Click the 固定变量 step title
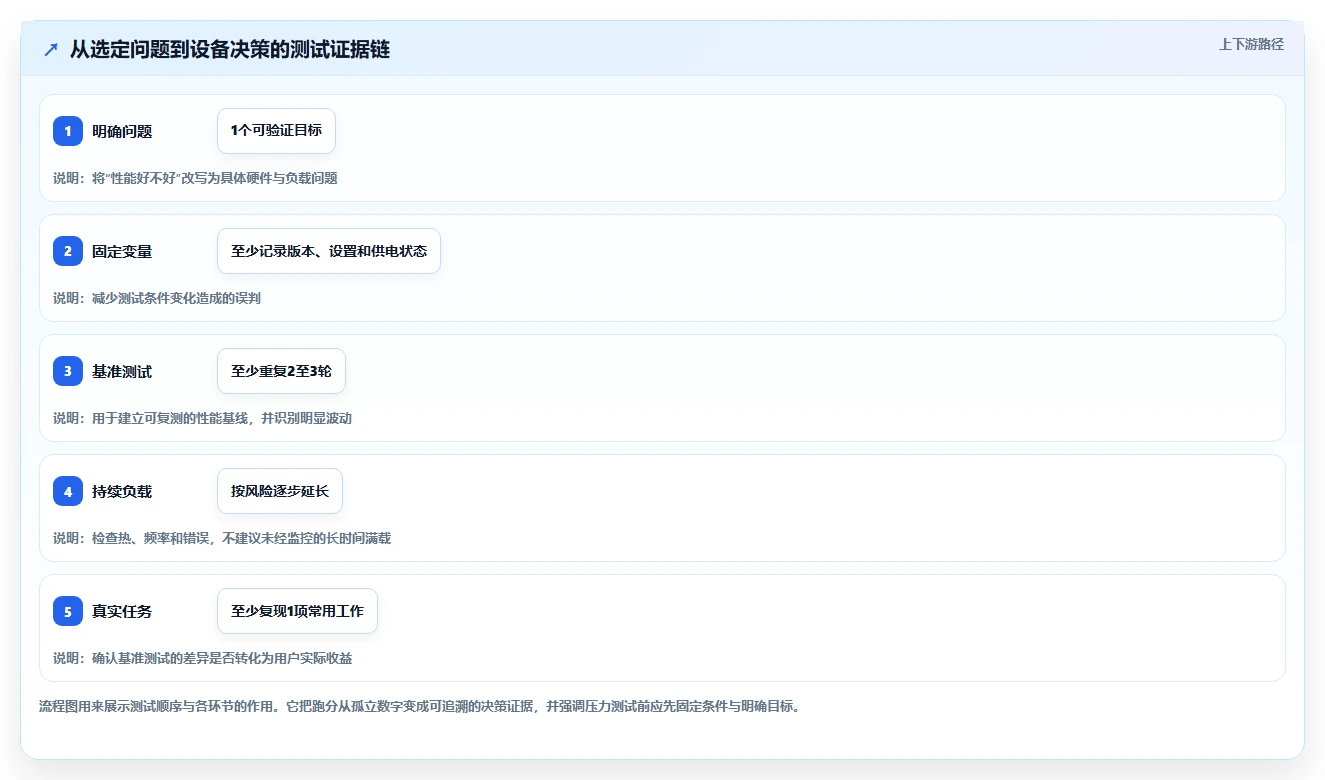The width and height of the screenshot is (1325, 780). pos(122,251)
